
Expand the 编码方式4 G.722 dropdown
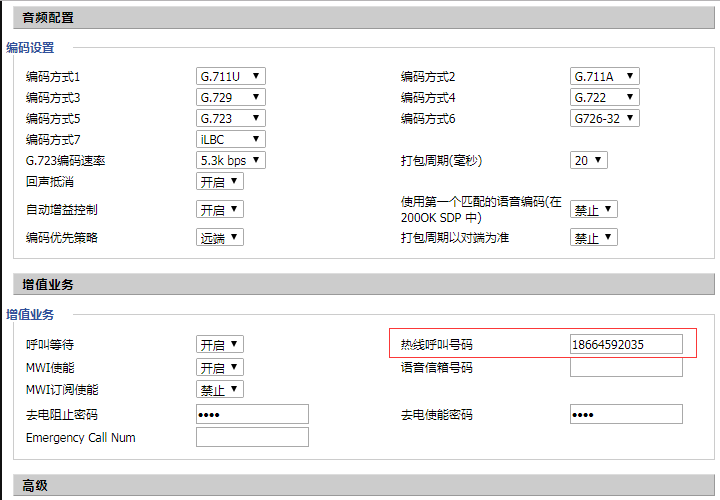pos(604,97)
